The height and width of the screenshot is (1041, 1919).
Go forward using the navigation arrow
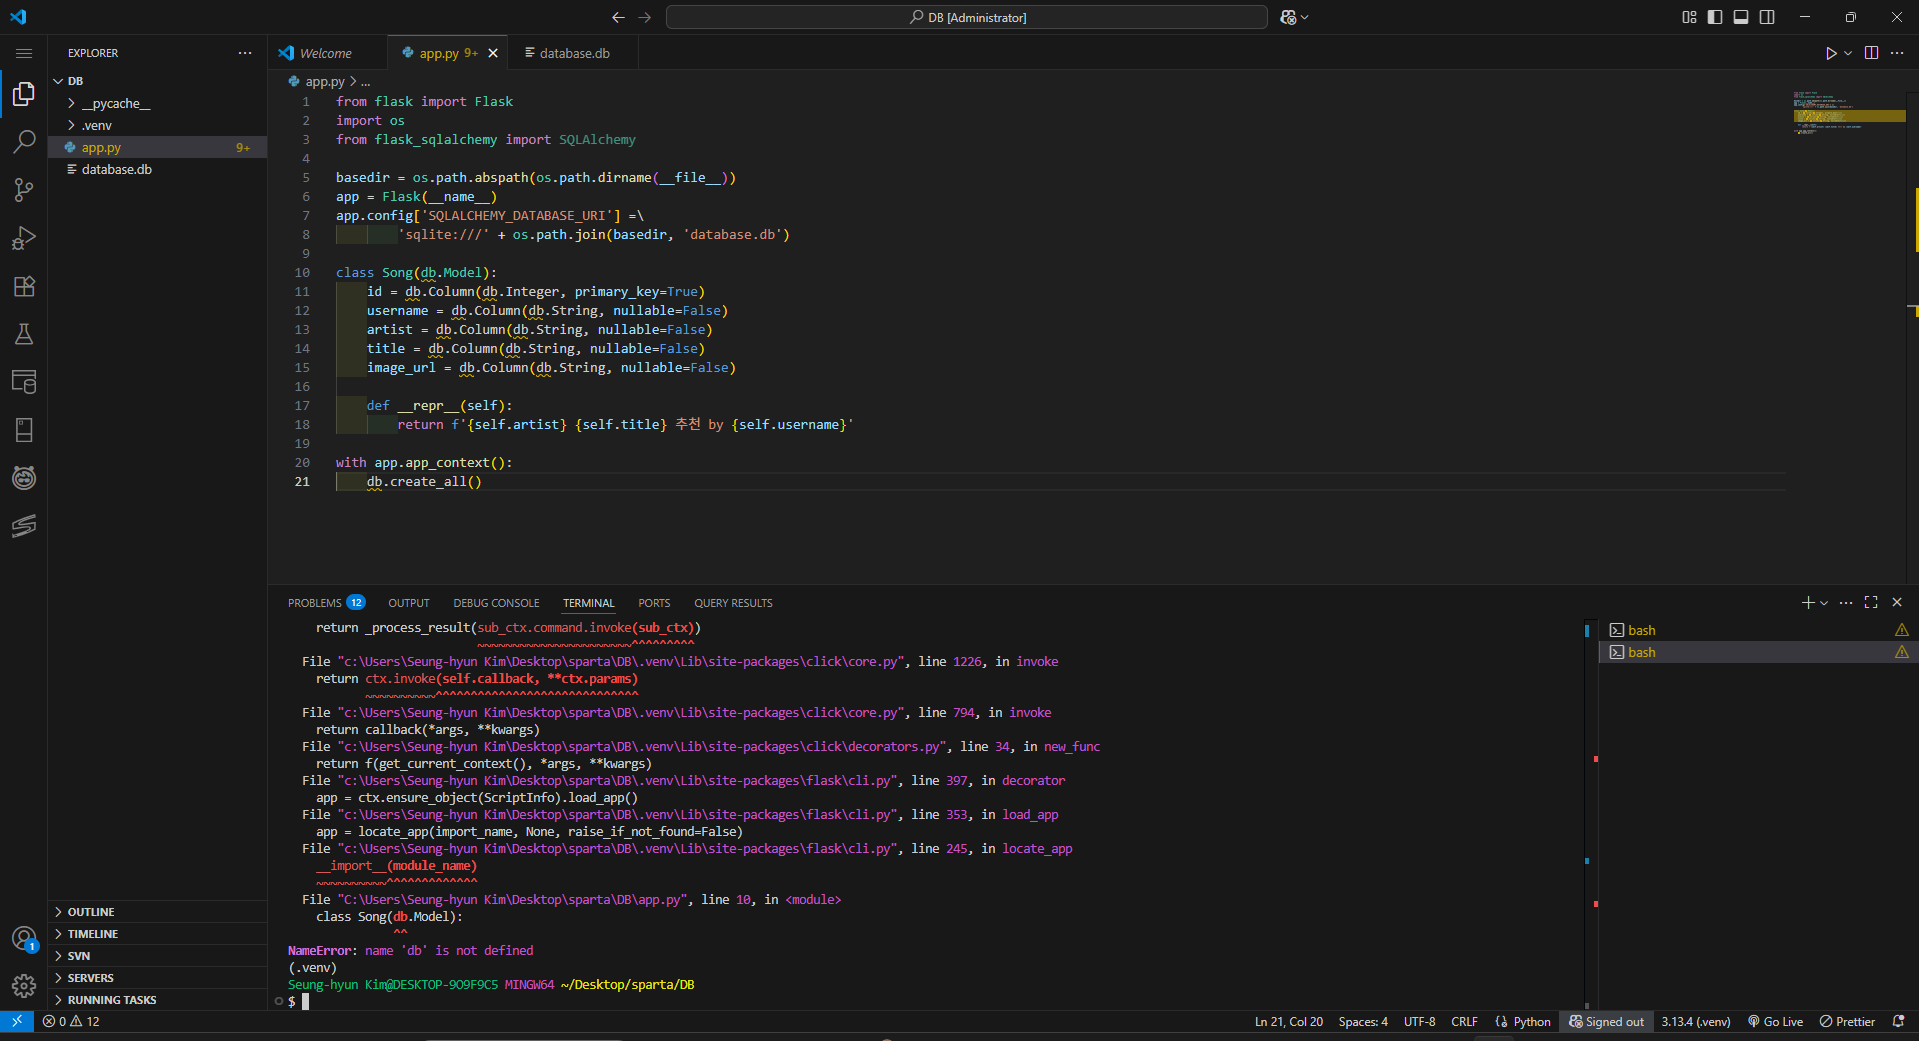tap(645, 17)
